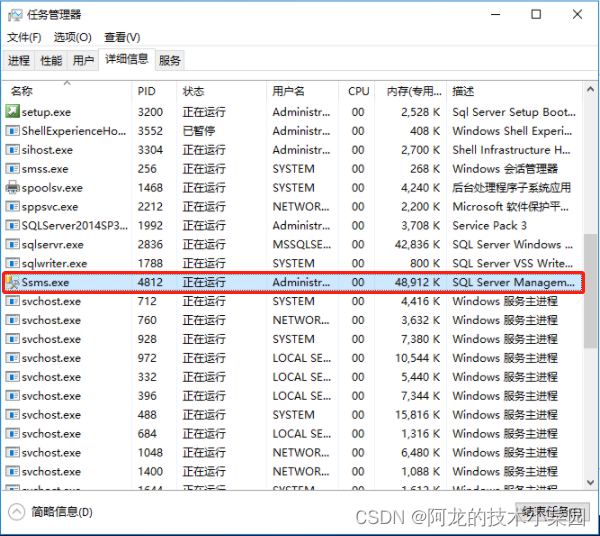This screenshot has height=536, width=600.
Task: Open the 文件(F) menu
Action: 24,37
